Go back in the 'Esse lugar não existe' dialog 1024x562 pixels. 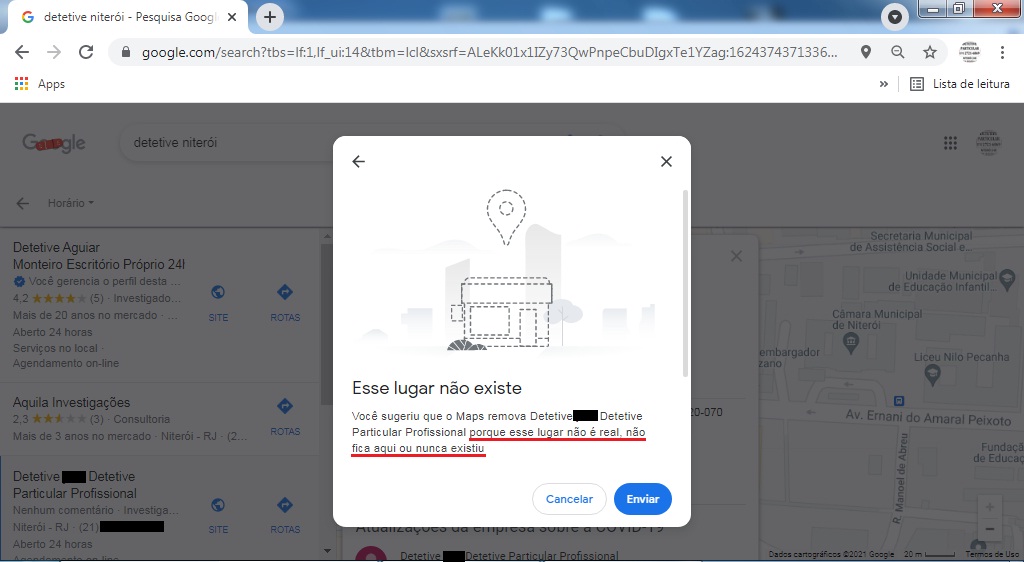coord(359,161)
